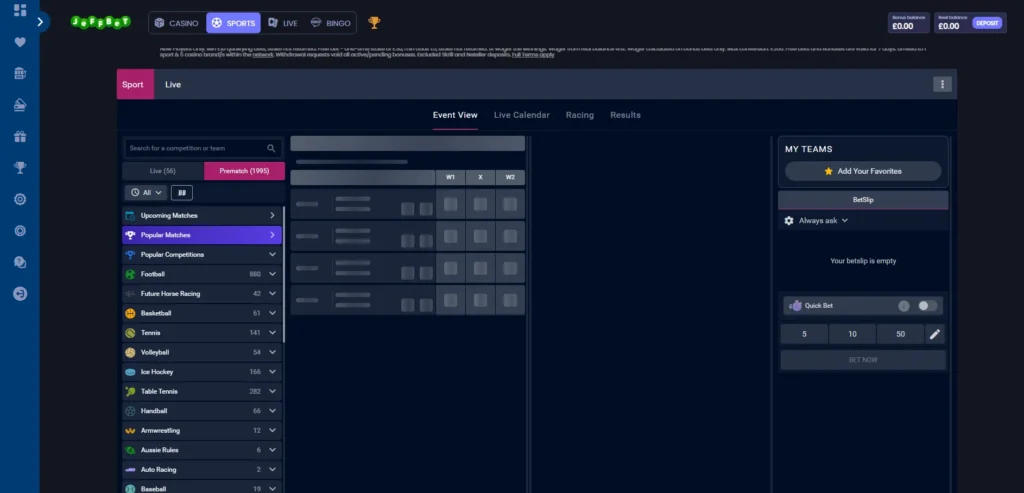Open Popular Matches list
Screen dimensions: 1024x493
click(202, 235)
